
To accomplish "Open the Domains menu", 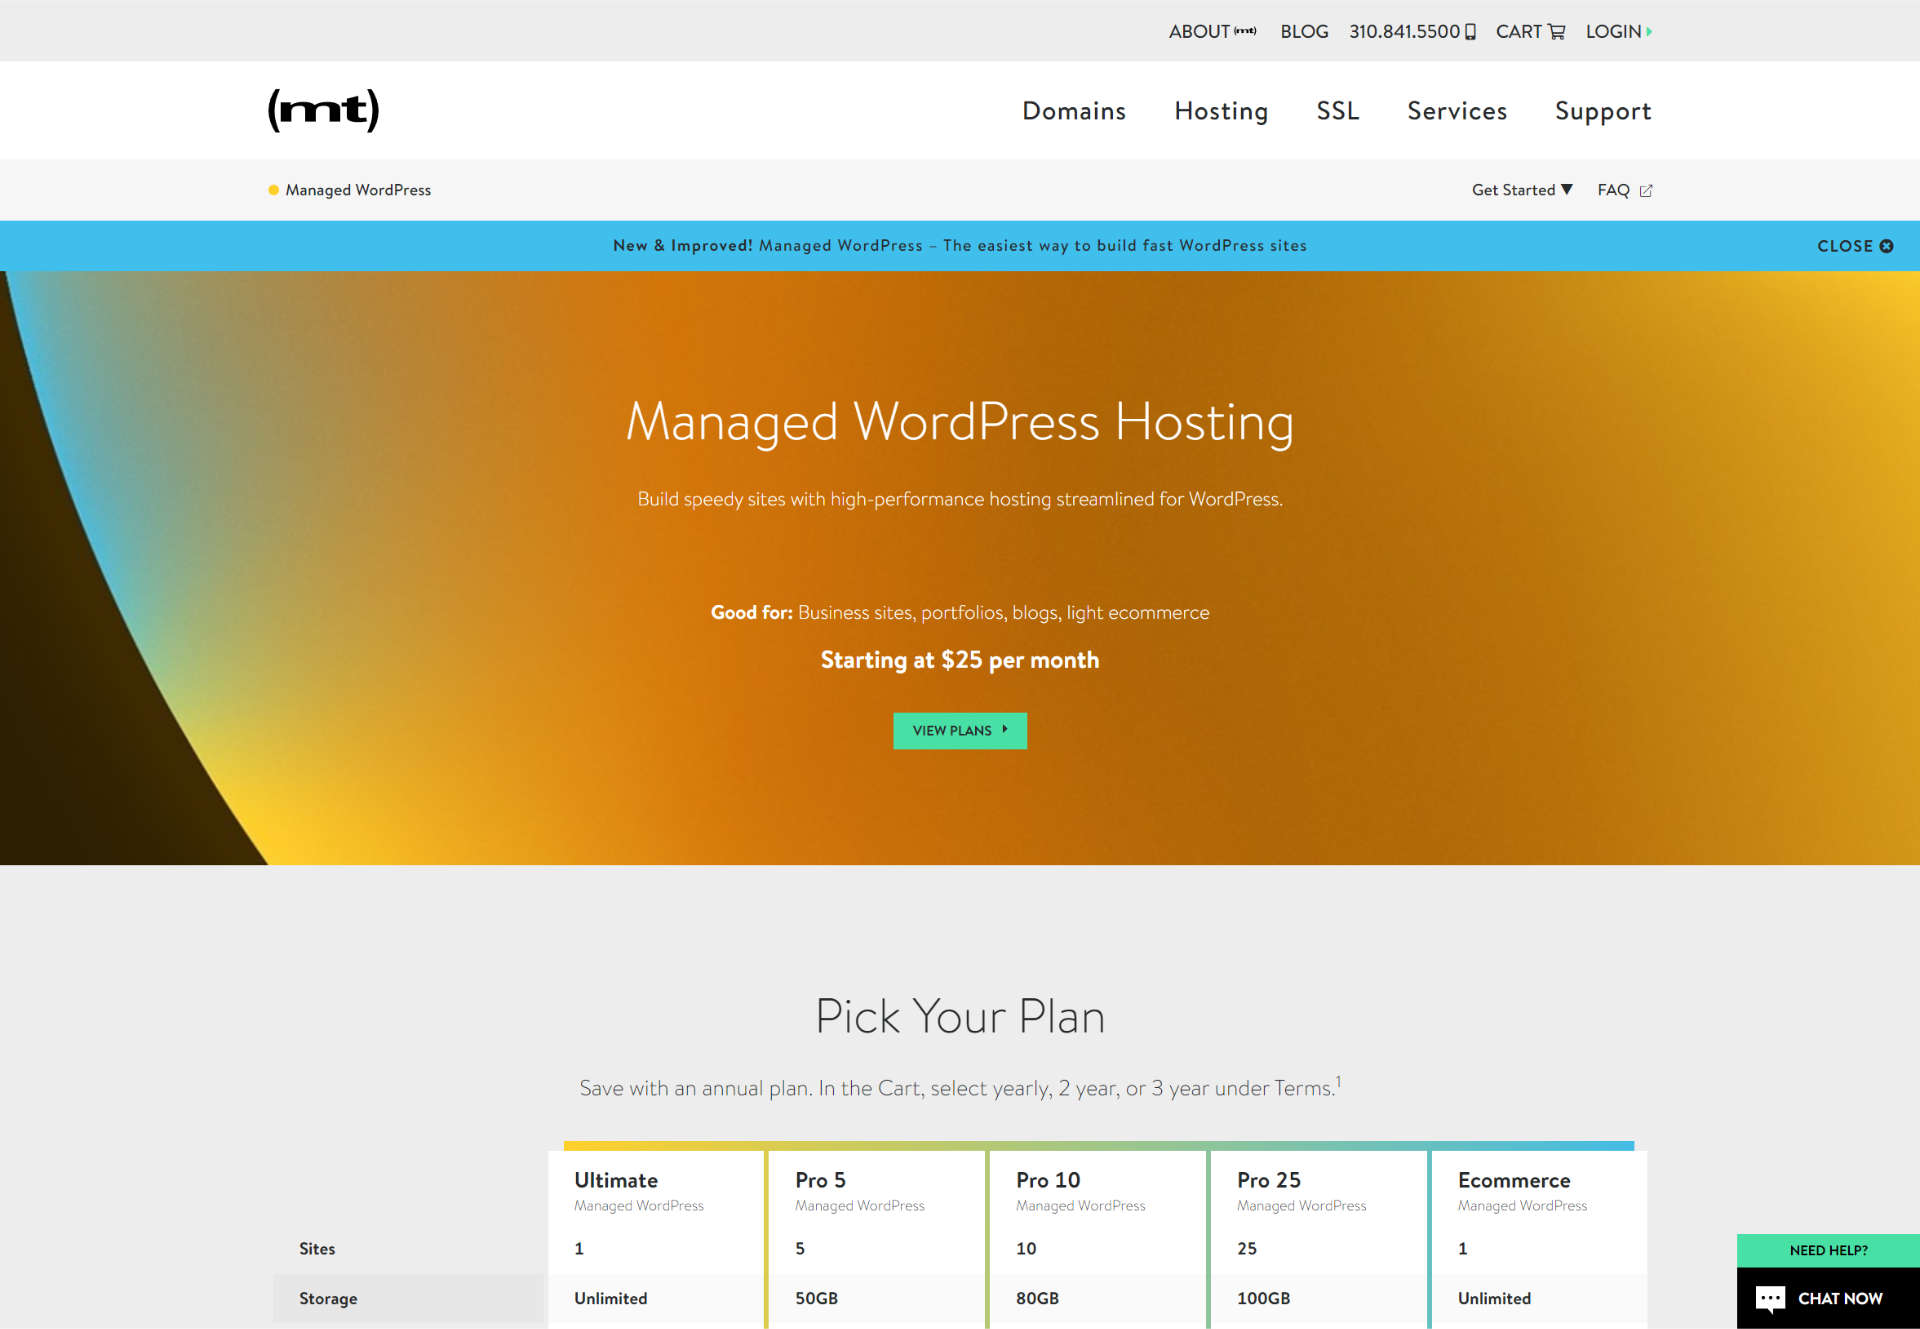I will point(1074,111).
